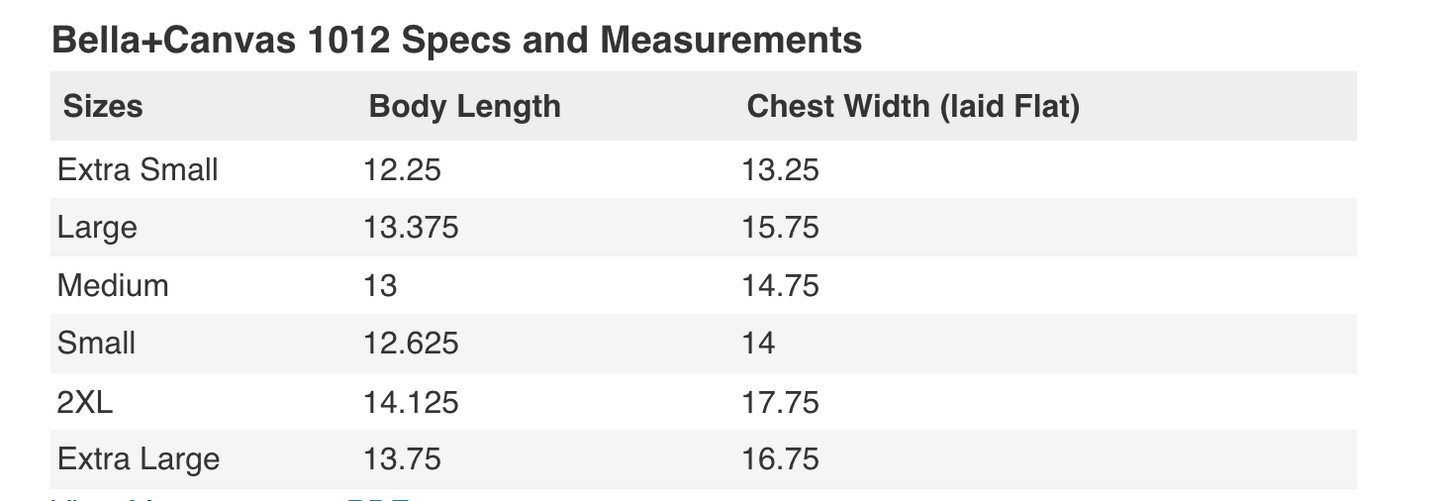This screenshot has width=1445, height=501.
Task: Select the Body Length column header
Action: (x=465, y=106)
